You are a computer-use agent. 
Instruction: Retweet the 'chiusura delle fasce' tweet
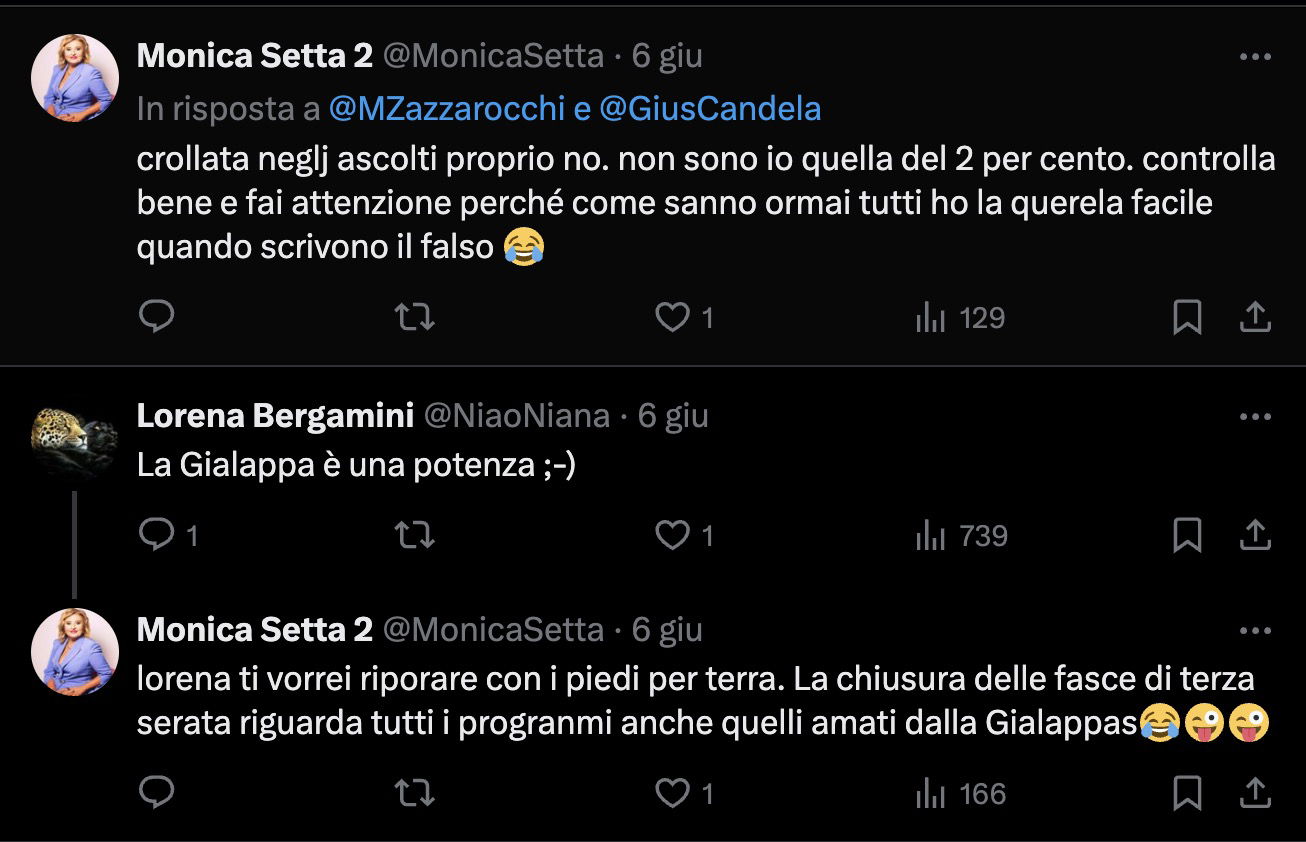point(414,794)
